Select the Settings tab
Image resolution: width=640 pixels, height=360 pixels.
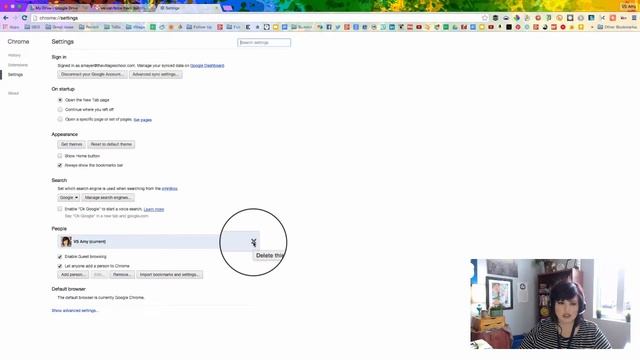click(x=188, y=8)
